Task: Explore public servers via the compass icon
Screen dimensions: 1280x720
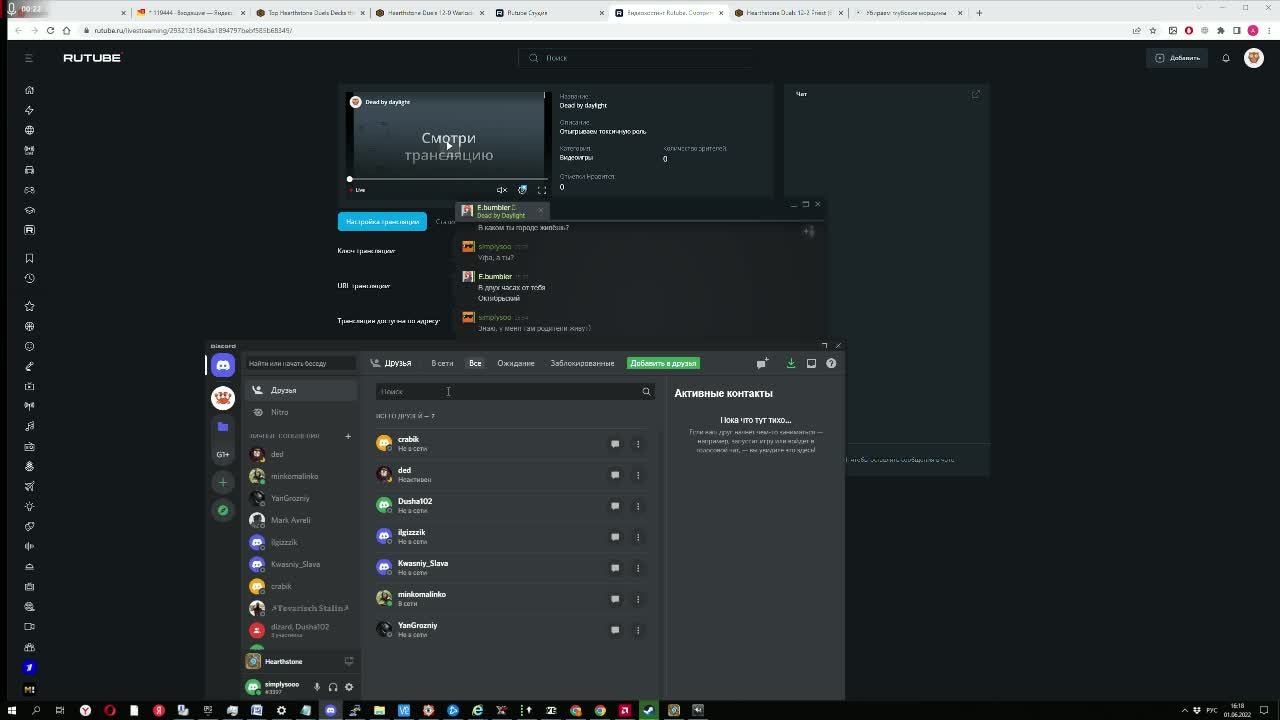Action: (223, 510)
